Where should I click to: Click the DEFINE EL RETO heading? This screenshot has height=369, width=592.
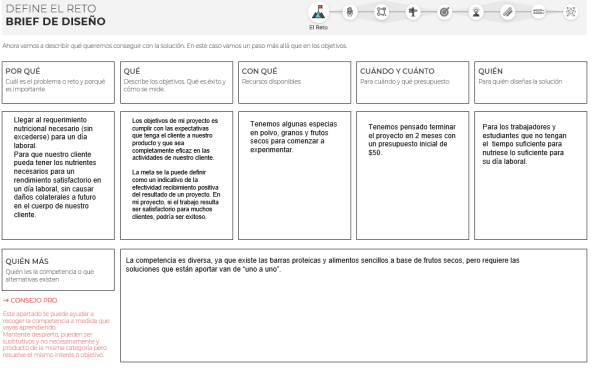click(x=51, y=8)
